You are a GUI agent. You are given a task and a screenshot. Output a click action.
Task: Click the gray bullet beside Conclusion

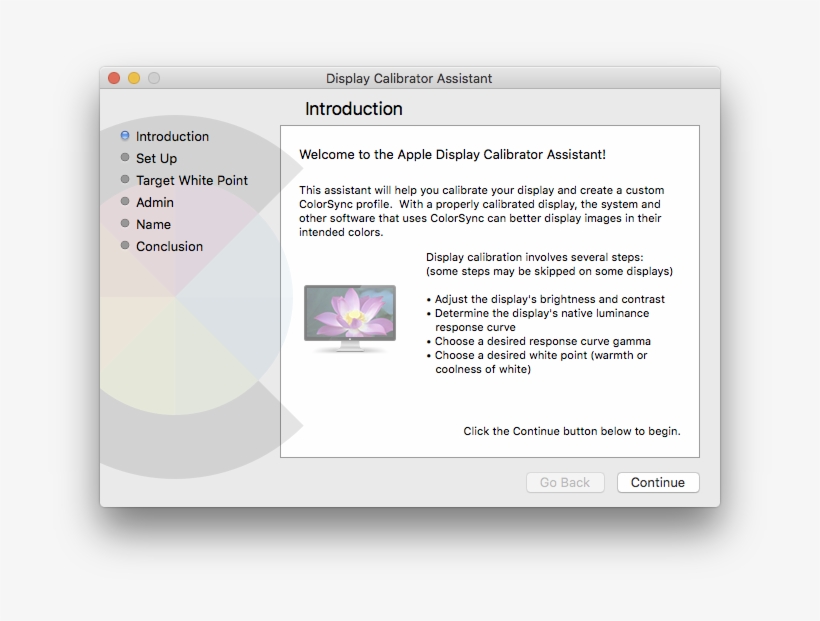(125, 245)
